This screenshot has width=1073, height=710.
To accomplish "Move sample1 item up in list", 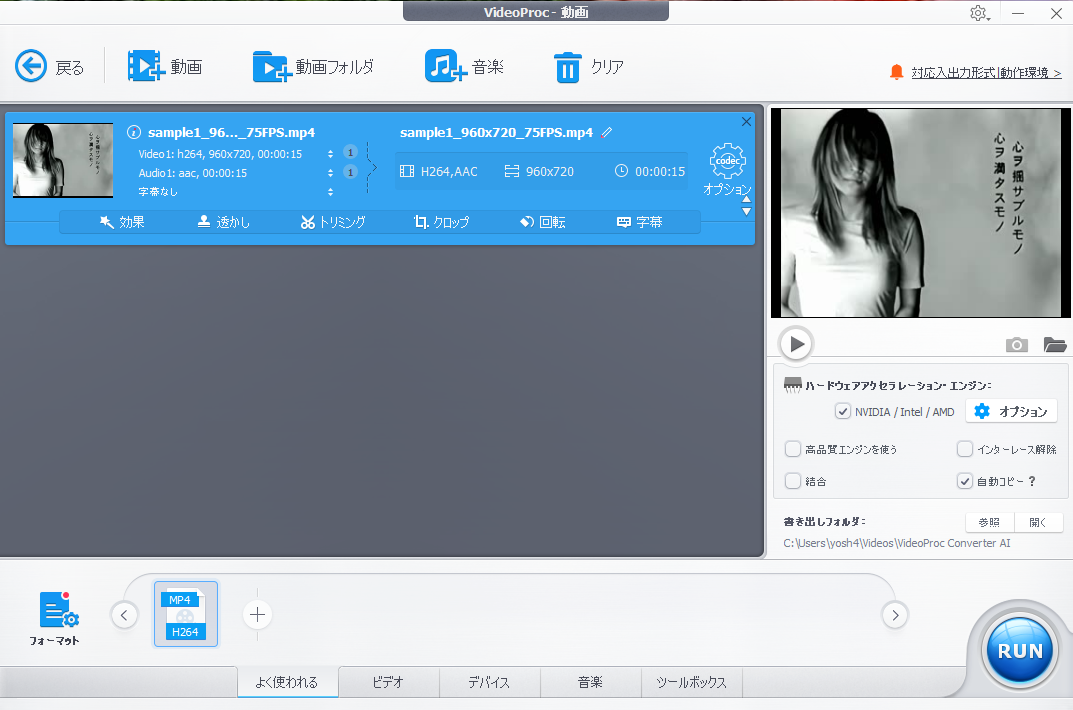I will [x=747, y=200].
